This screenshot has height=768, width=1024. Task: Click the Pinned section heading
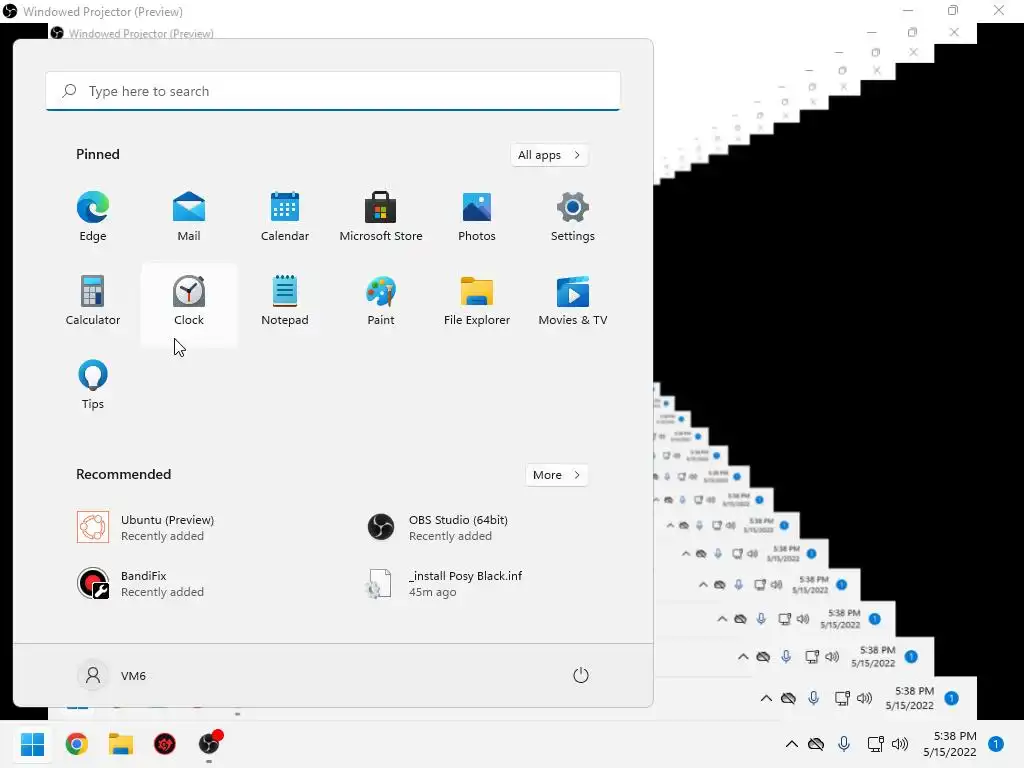click(x=98, y=154)
